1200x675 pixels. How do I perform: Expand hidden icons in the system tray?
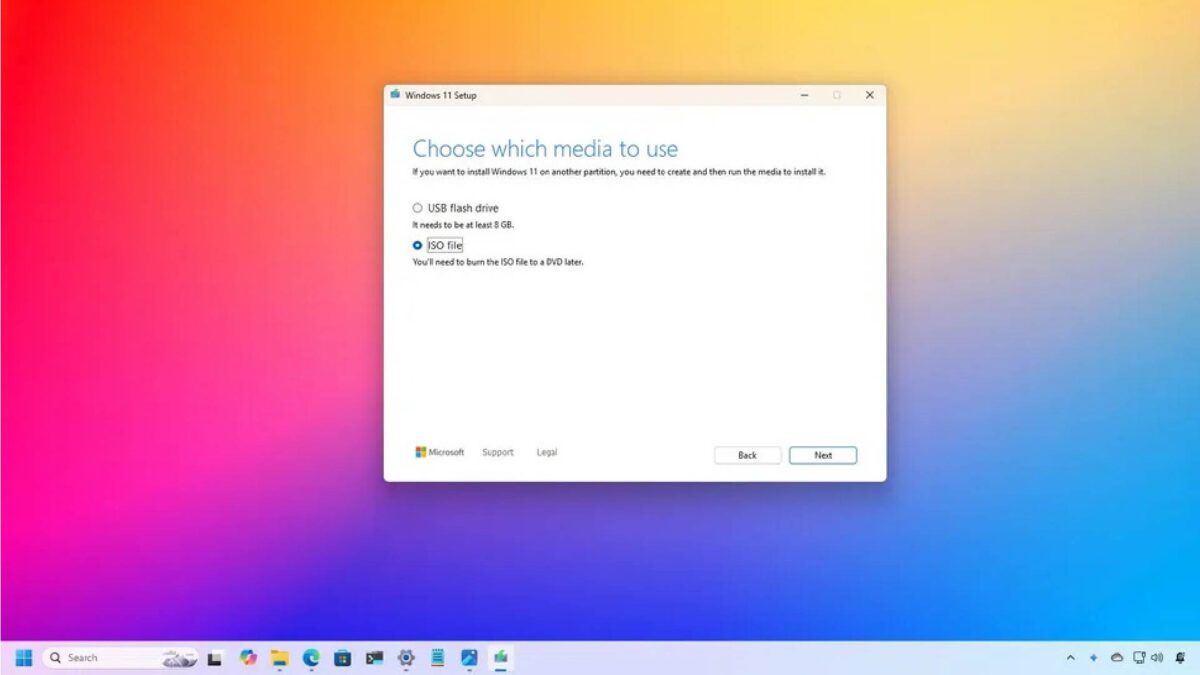point(1071,658)
